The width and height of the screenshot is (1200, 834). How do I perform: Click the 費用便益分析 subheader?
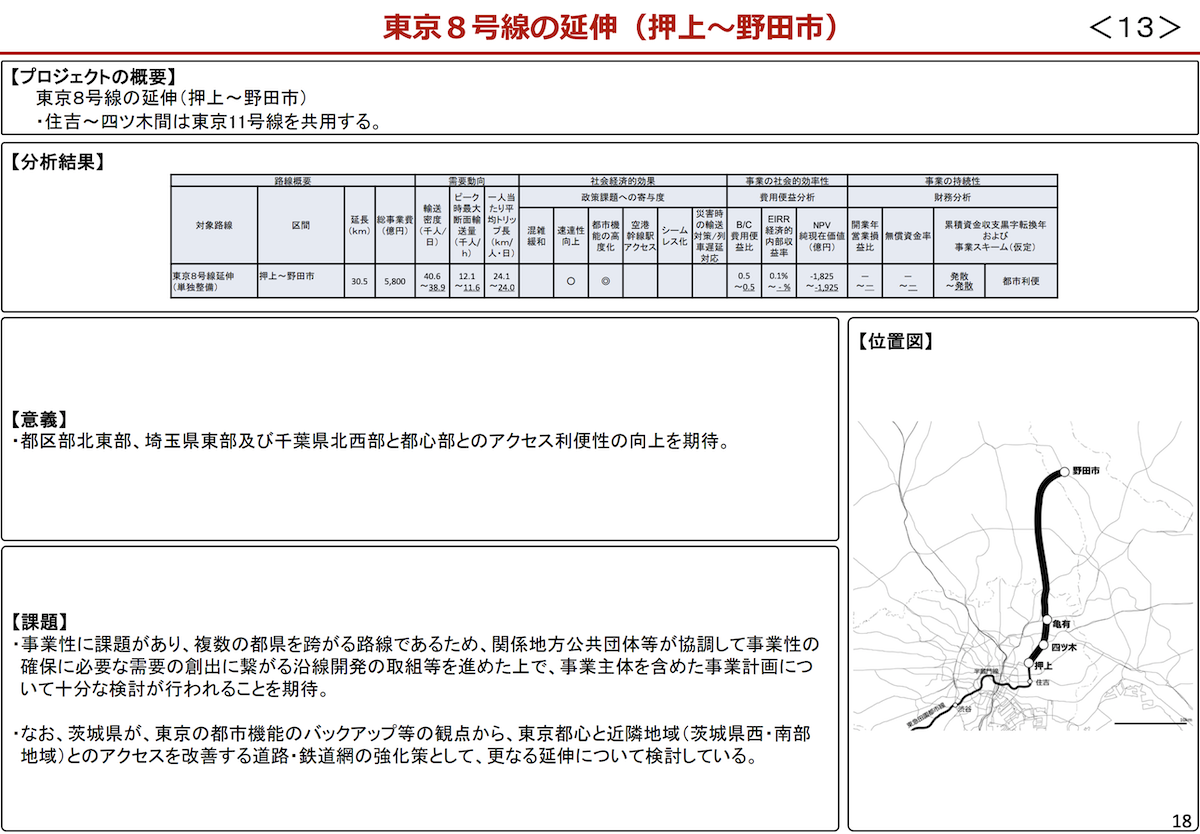click(787, 198)
